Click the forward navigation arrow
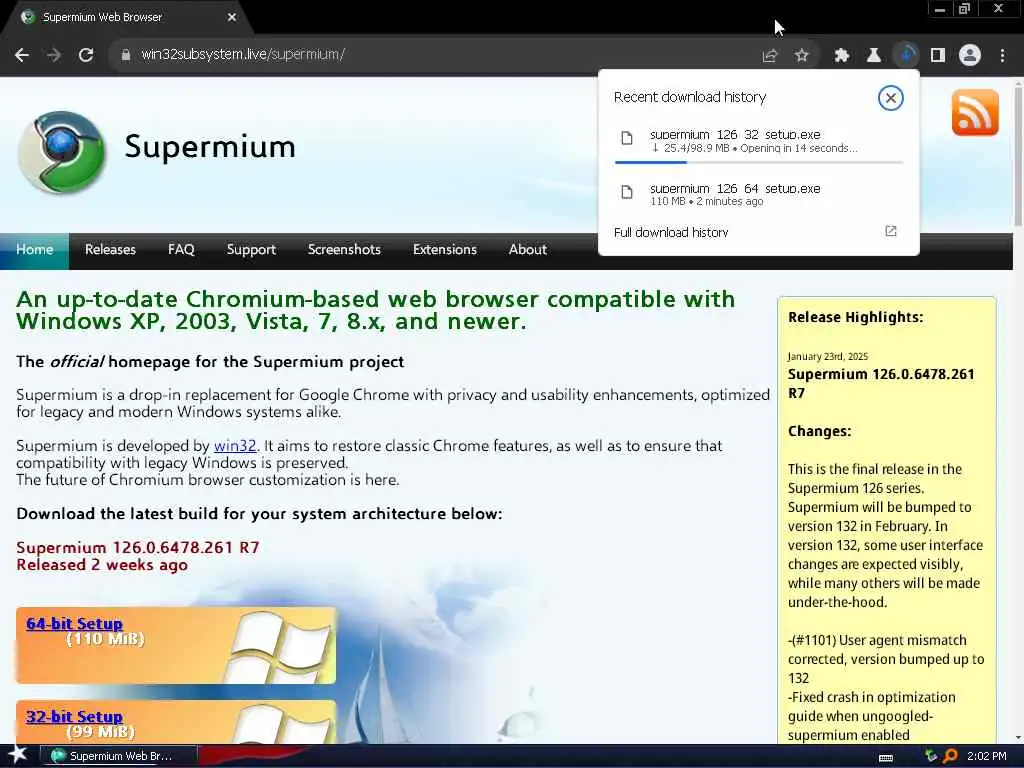Image resolution: width=1024 pixels, height=768 pixels. pos(54,55)
